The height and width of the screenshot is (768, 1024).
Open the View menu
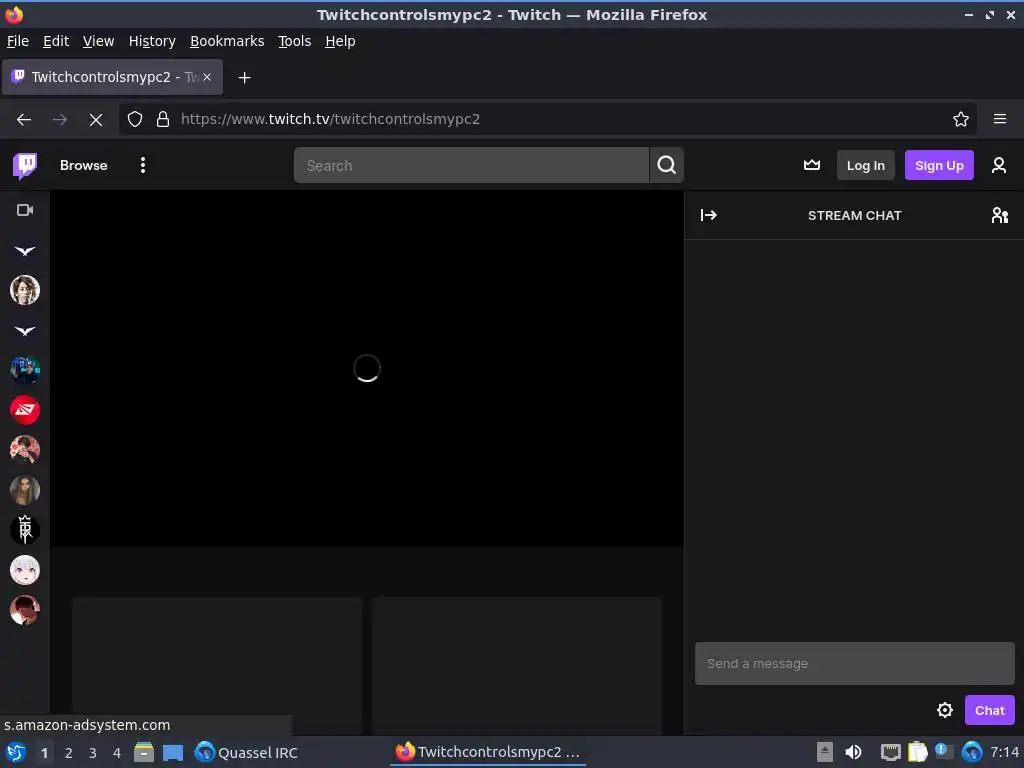pyautogui.click(x=98, y=41)
